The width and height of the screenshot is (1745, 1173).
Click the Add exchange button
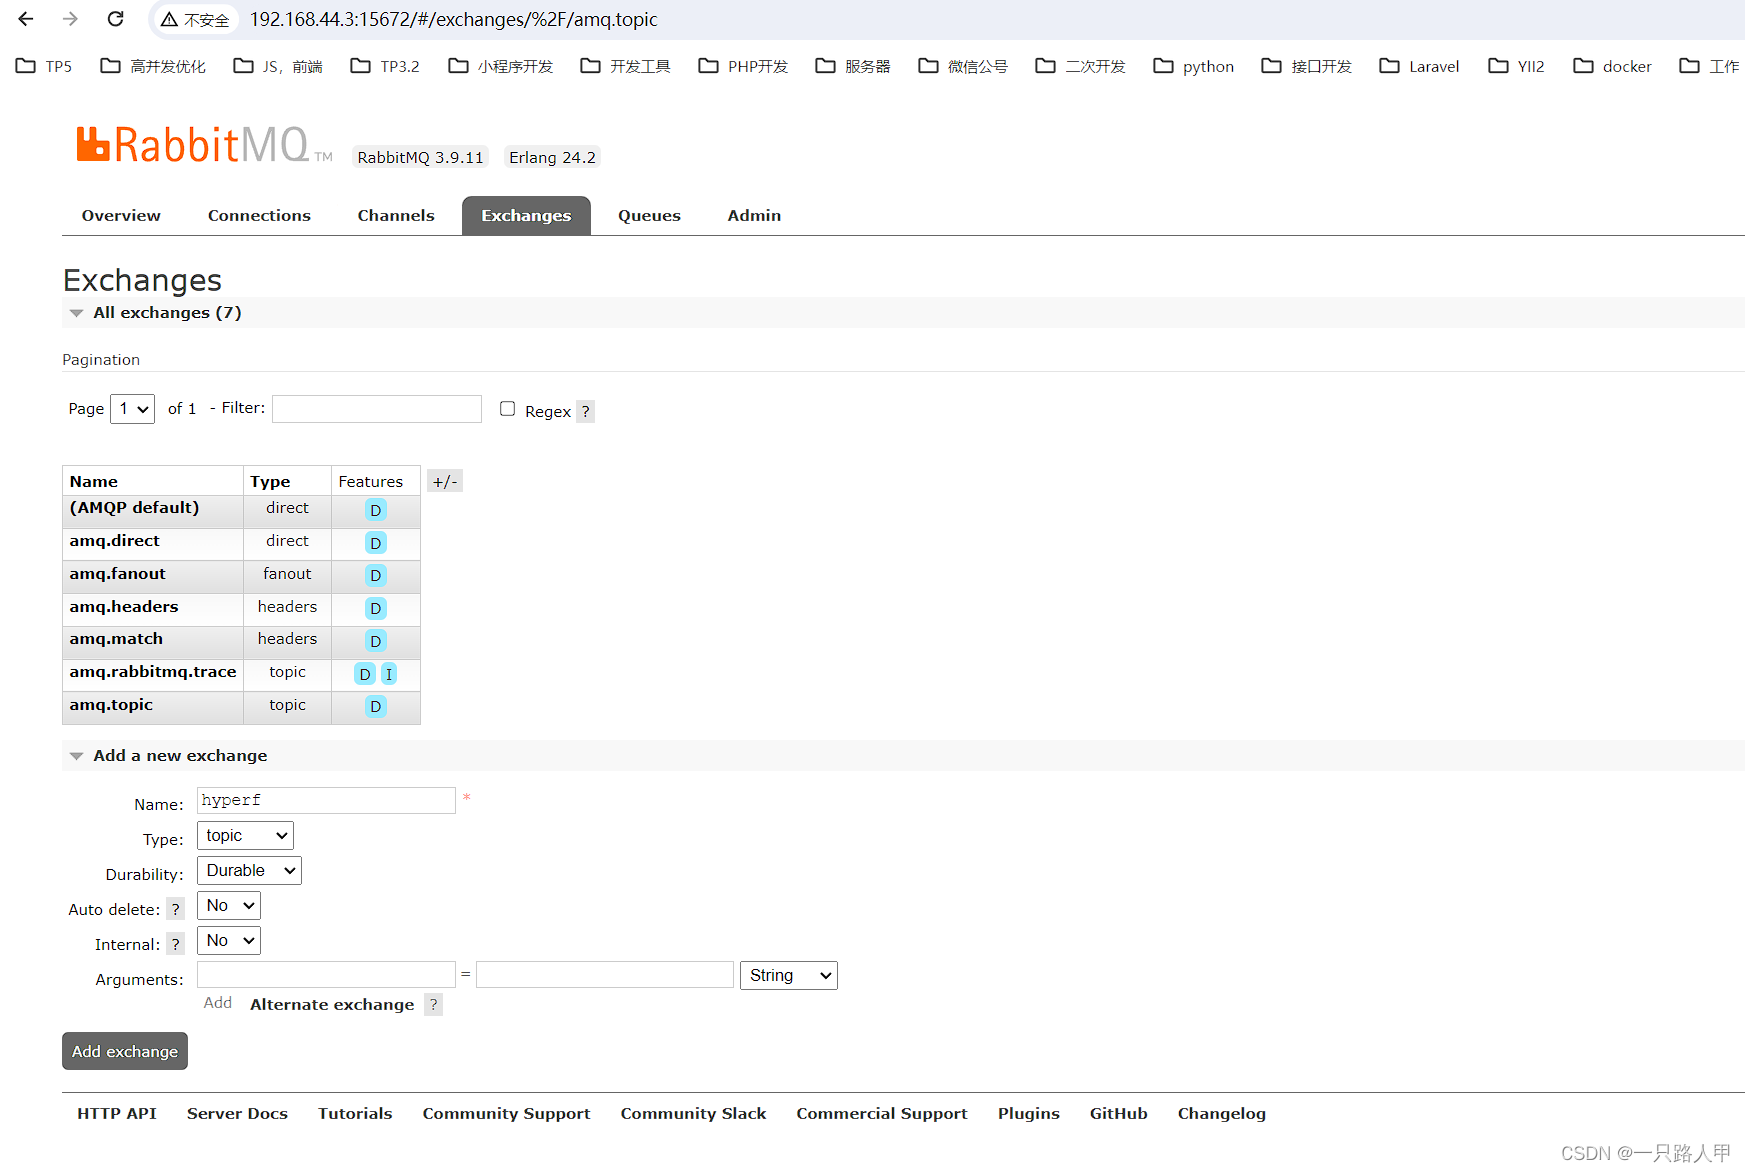[x=125, y=1051]
